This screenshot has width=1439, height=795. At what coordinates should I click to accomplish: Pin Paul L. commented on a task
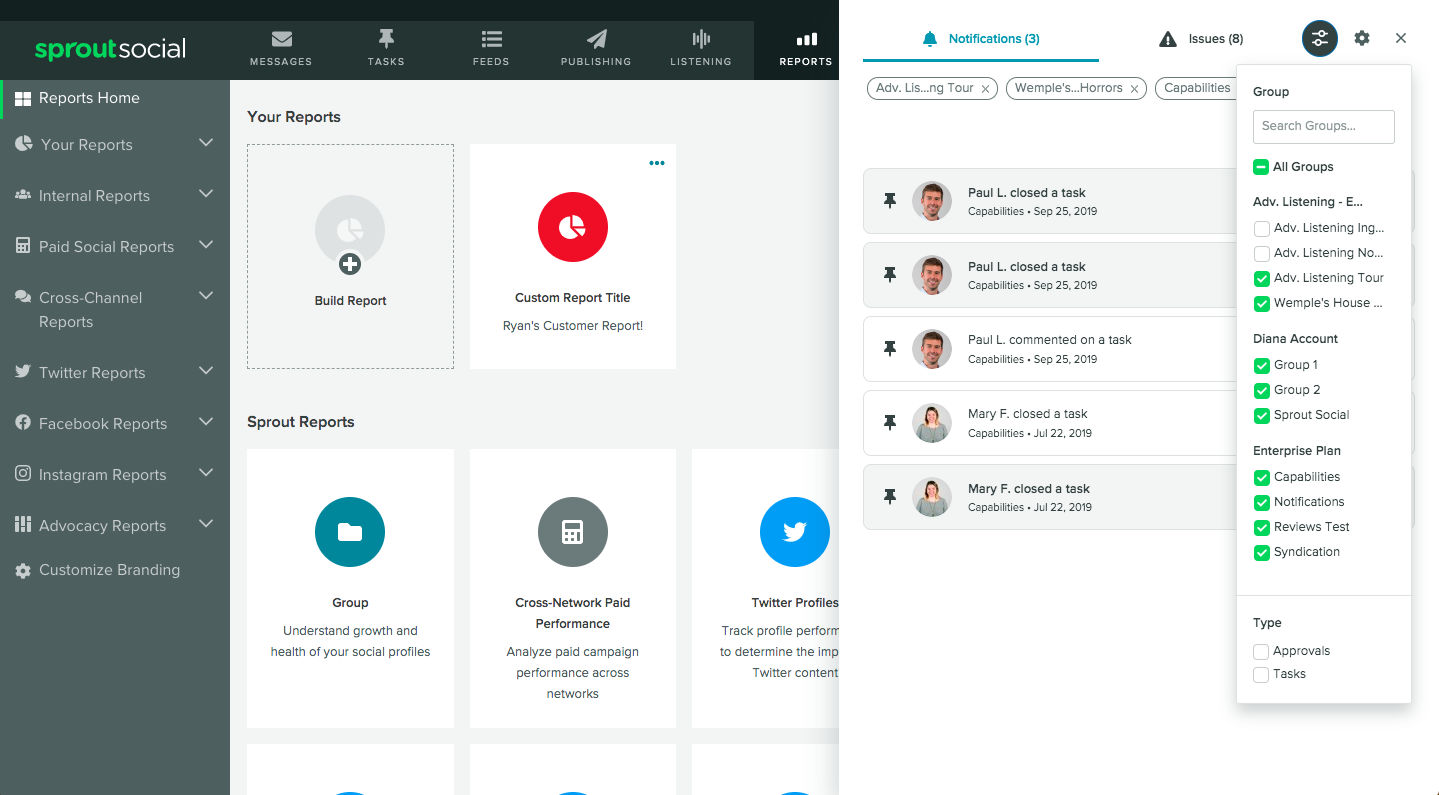coord(890,349)
